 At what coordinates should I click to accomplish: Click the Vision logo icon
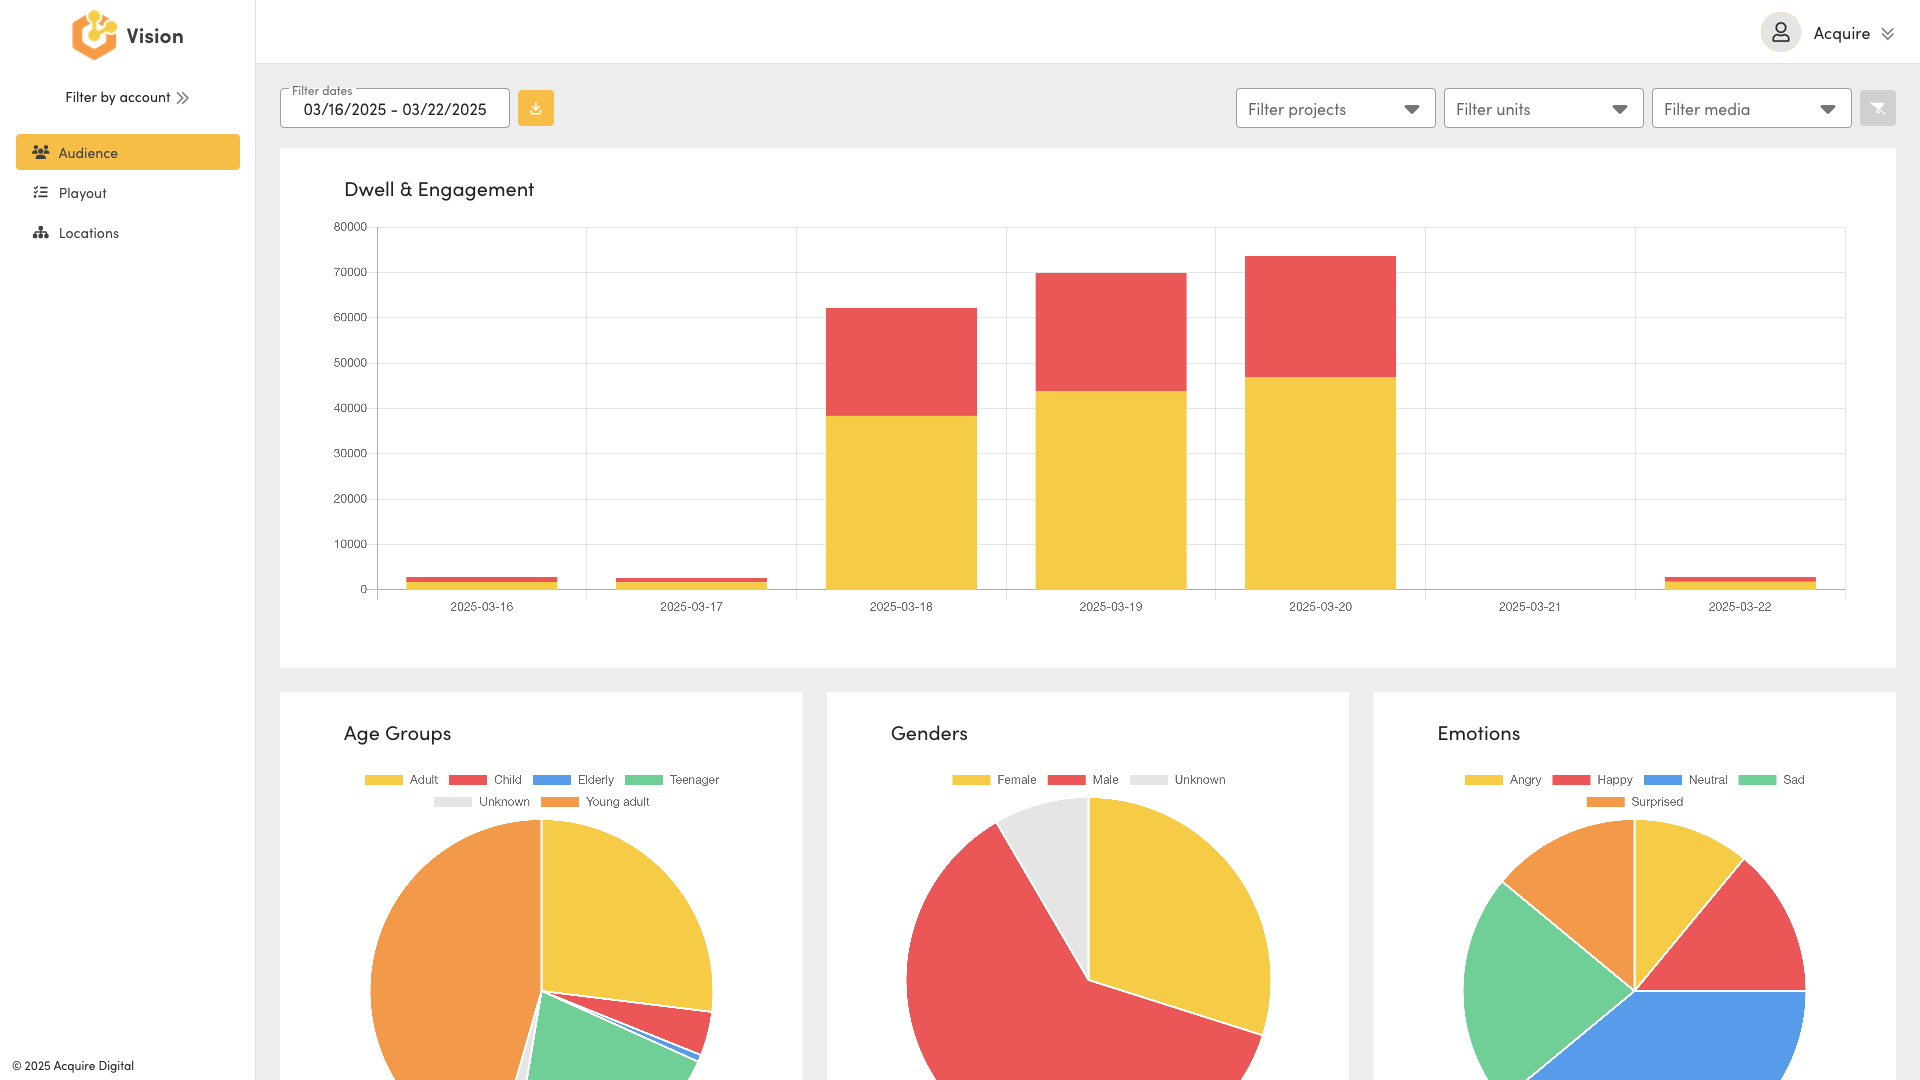click(94, 35)
